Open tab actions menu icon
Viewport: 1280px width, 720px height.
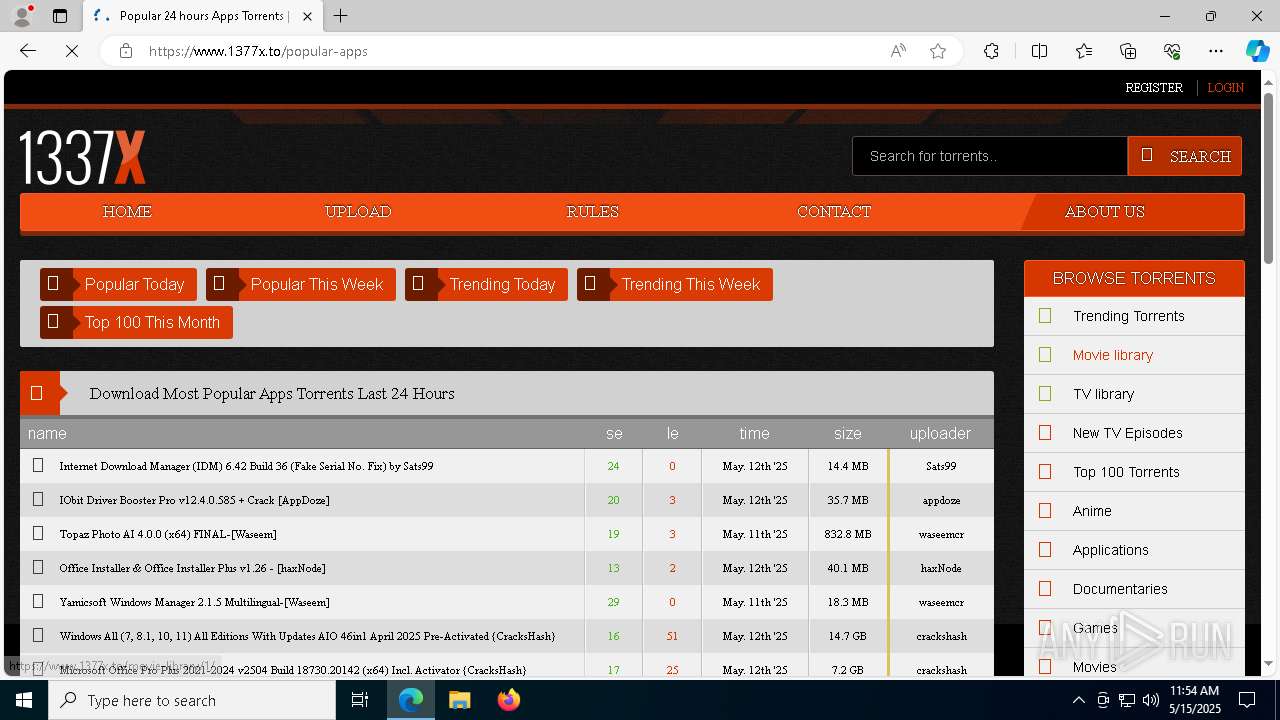coord(60,16)
